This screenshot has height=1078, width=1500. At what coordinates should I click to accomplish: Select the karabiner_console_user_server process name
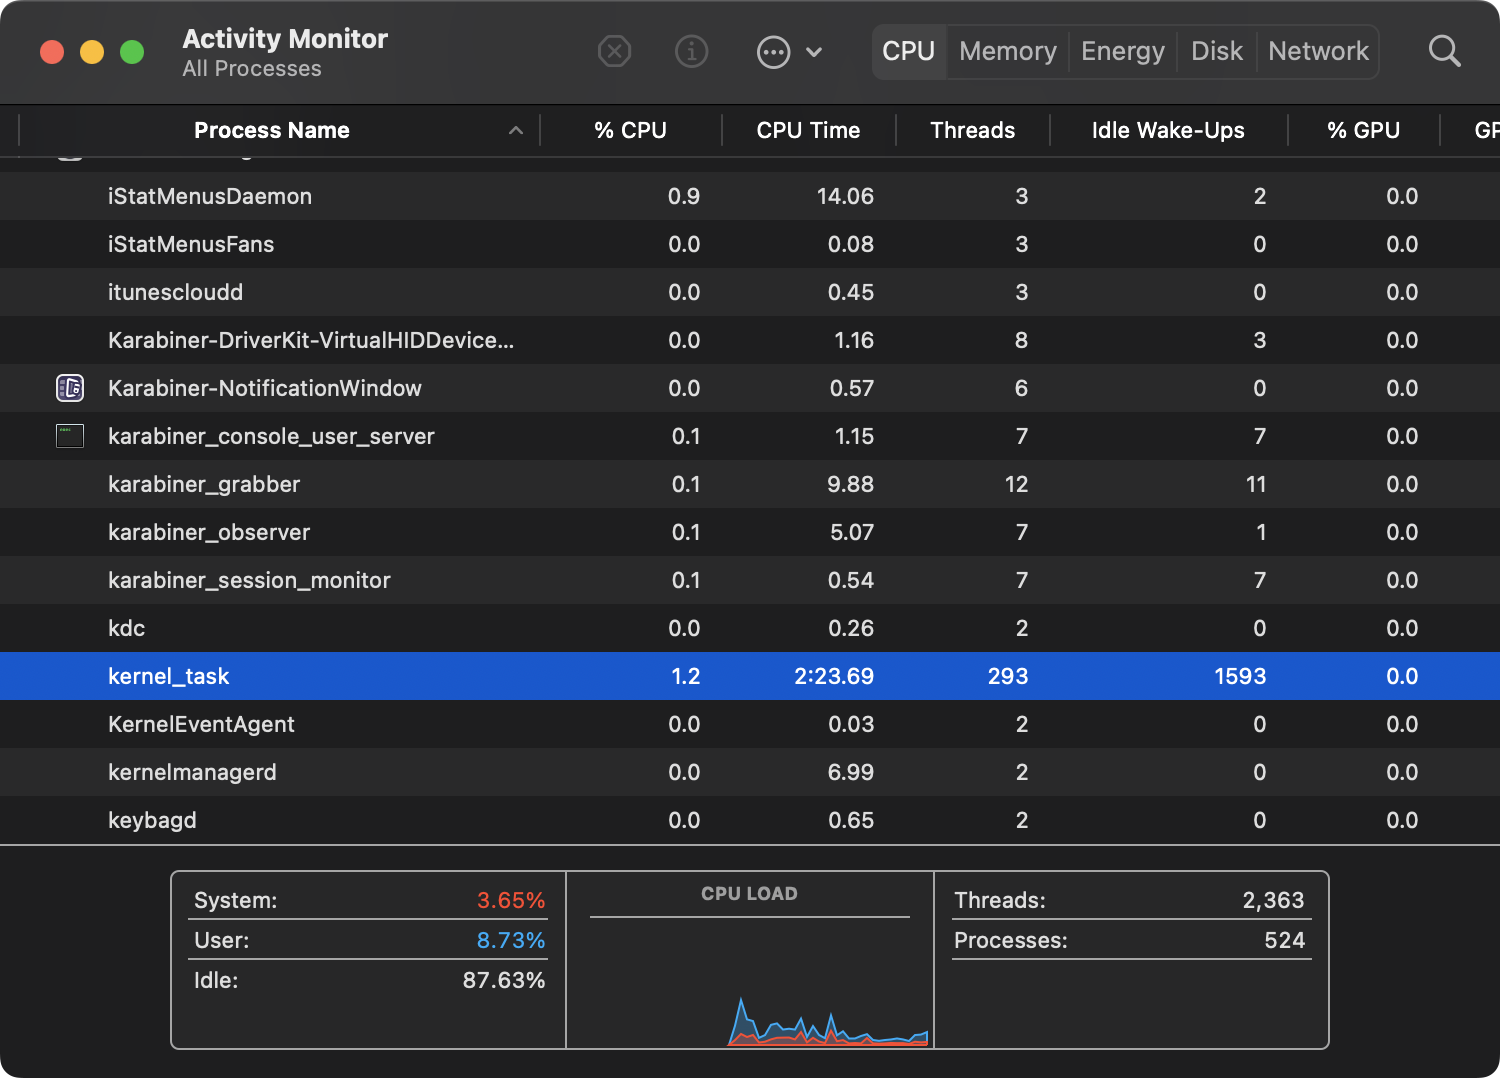point(271,436)
